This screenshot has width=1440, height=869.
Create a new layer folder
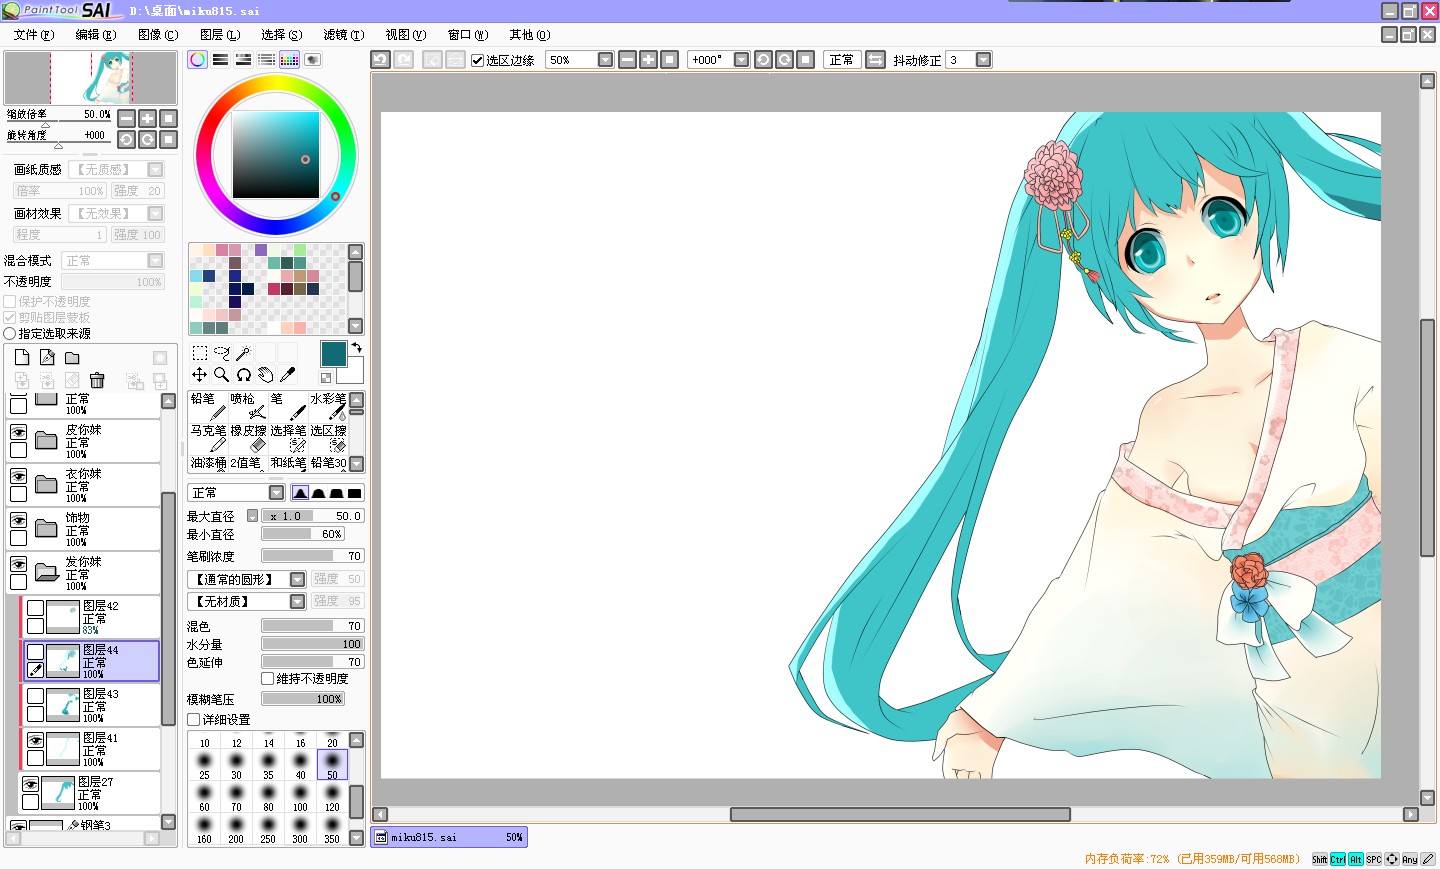click(72, 358)
